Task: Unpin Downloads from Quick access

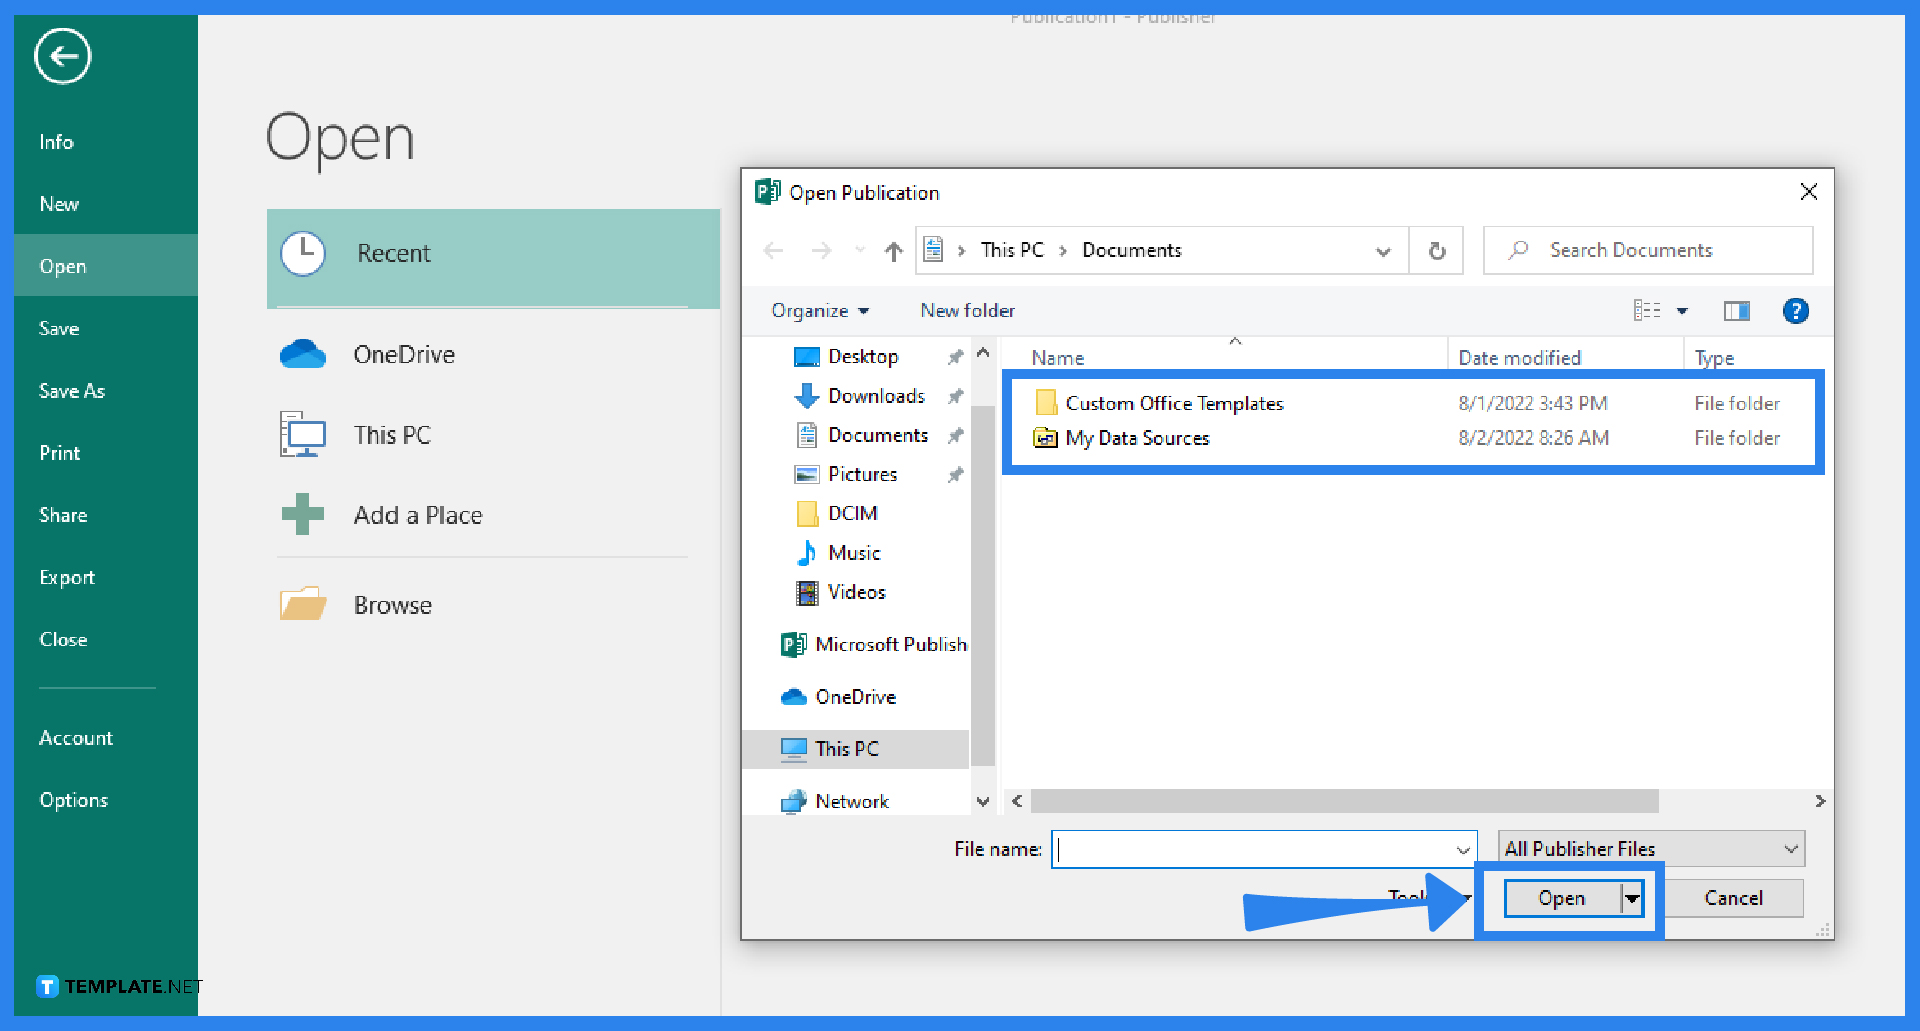Action: (955, 395)
